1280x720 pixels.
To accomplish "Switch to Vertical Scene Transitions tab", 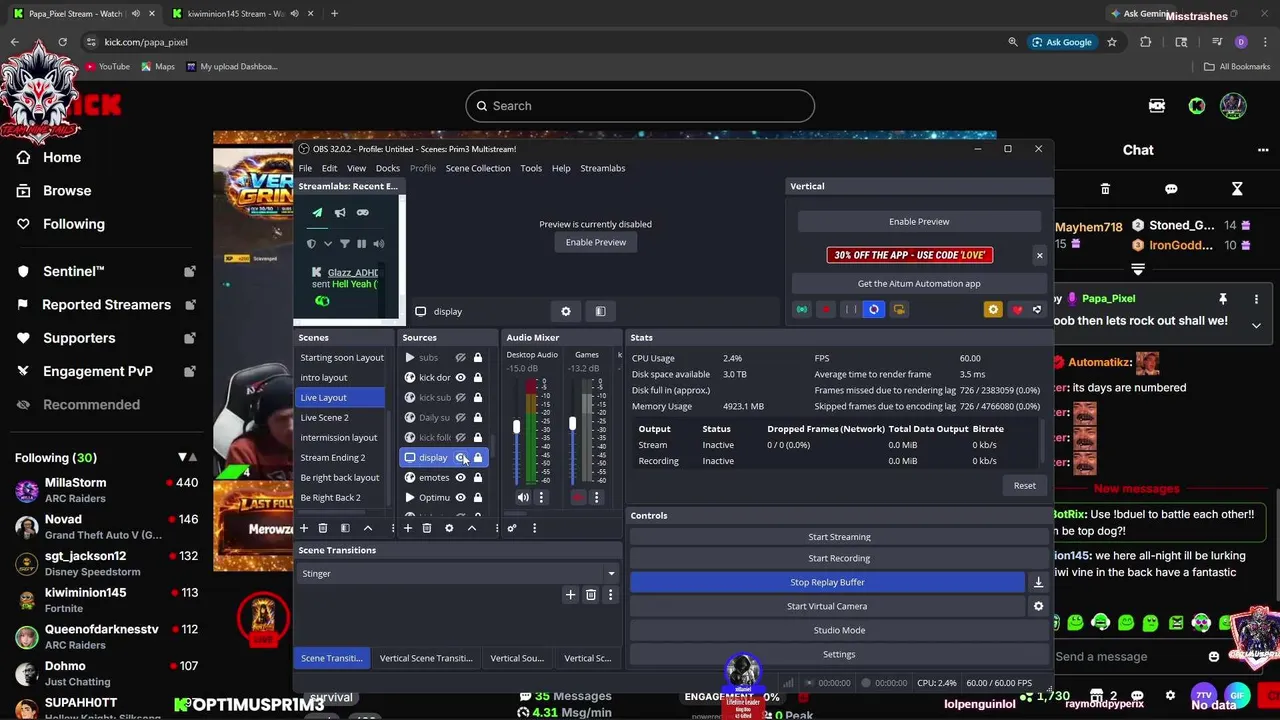I will (426, 658).
